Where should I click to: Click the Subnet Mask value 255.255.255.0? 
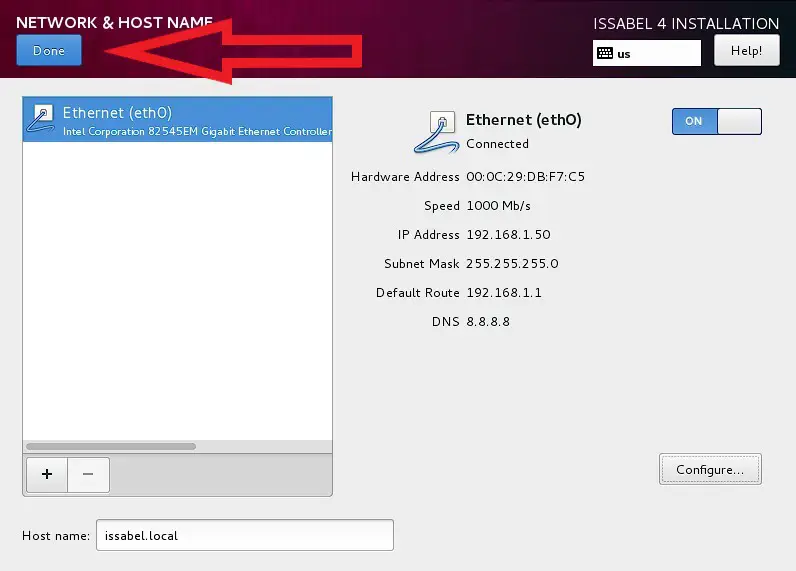[x=512, y=263]
